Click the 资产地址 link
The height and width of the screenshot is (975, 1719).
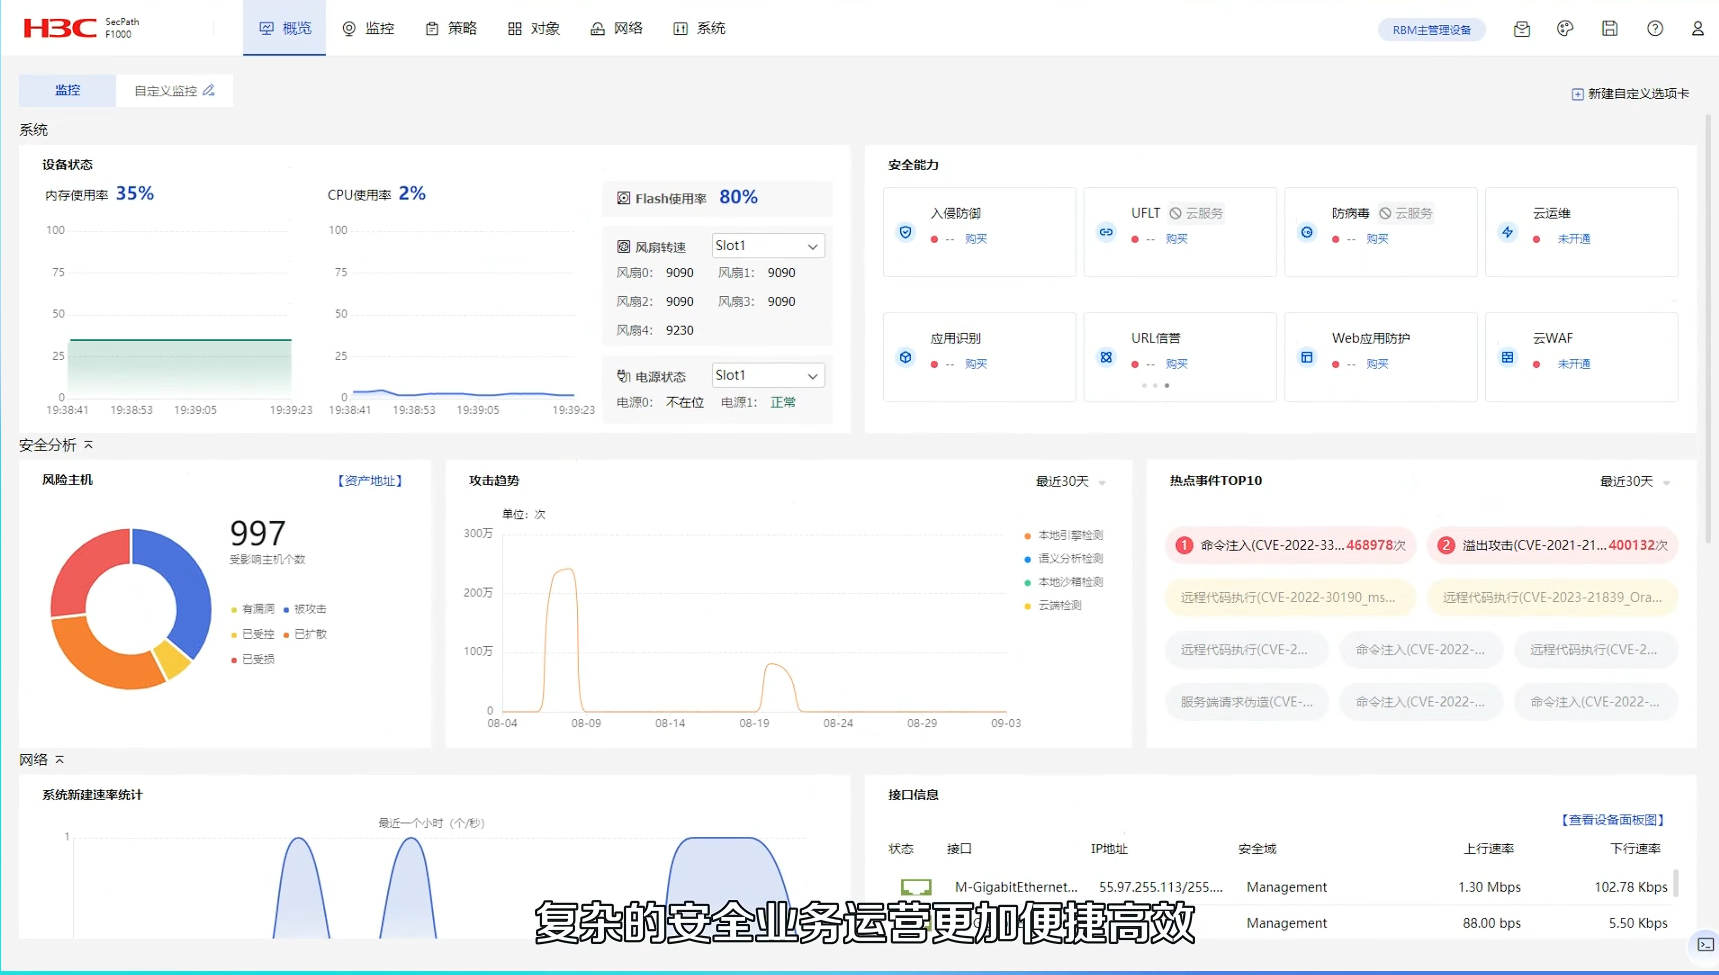[370, 481]
